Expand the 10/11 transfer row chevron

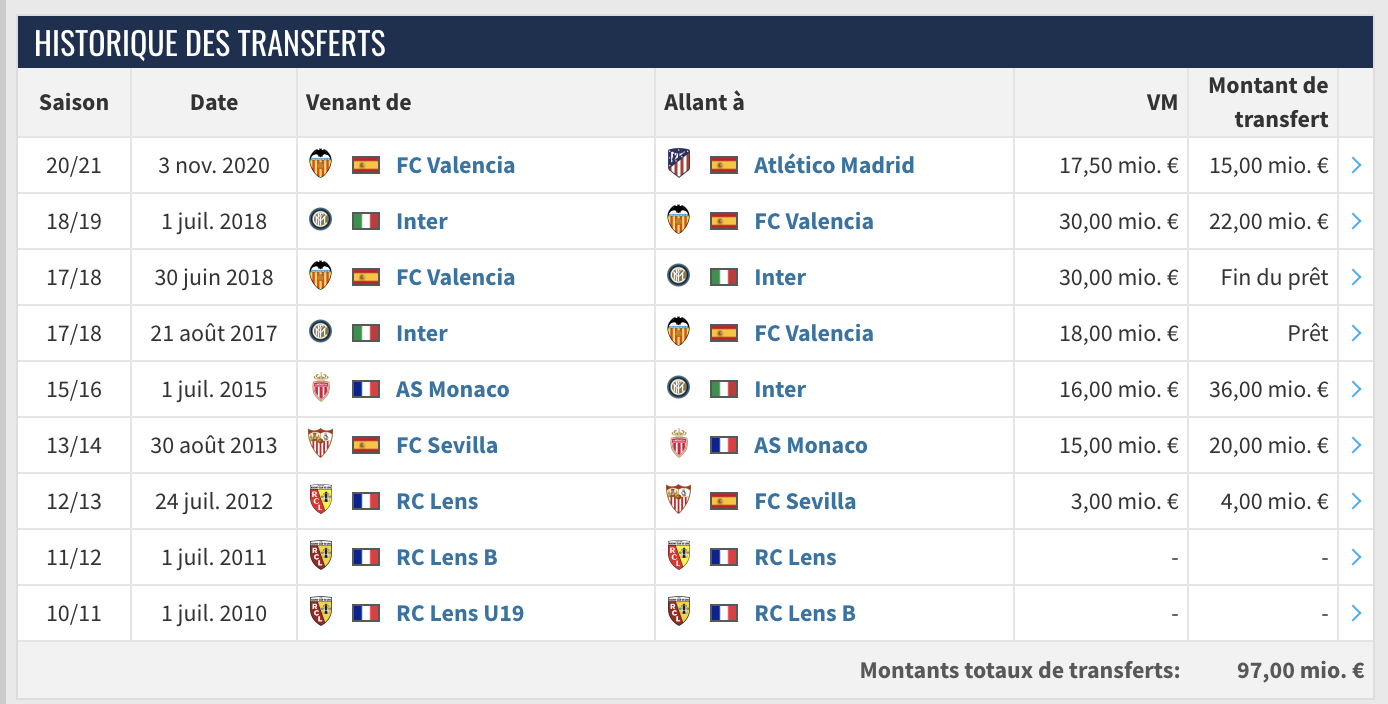pos(1356,613)
